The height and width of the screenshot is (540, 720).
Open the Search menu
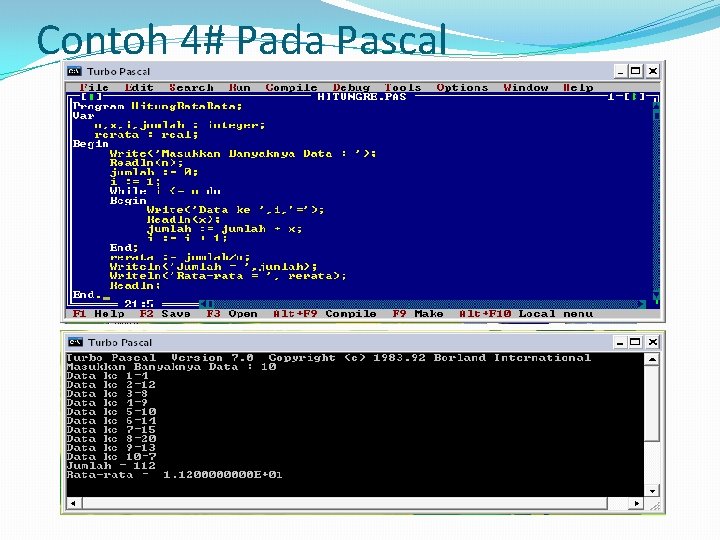(x=191, y=87)
